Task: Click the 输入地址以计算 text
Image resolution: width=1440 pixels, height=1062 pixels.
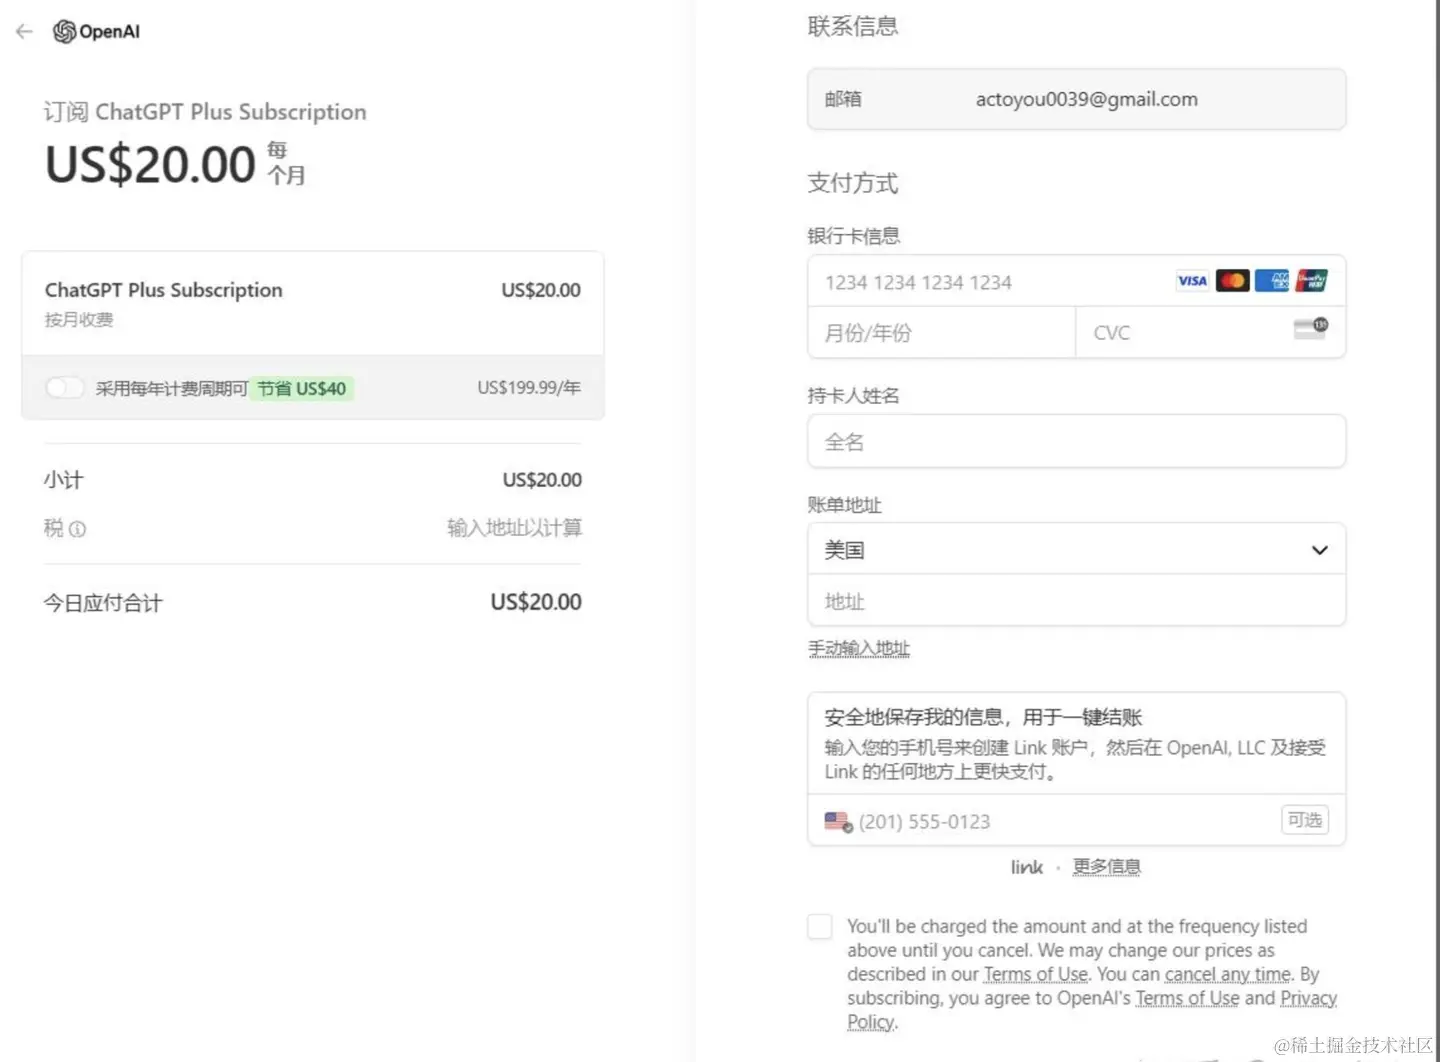Action: 514,528
